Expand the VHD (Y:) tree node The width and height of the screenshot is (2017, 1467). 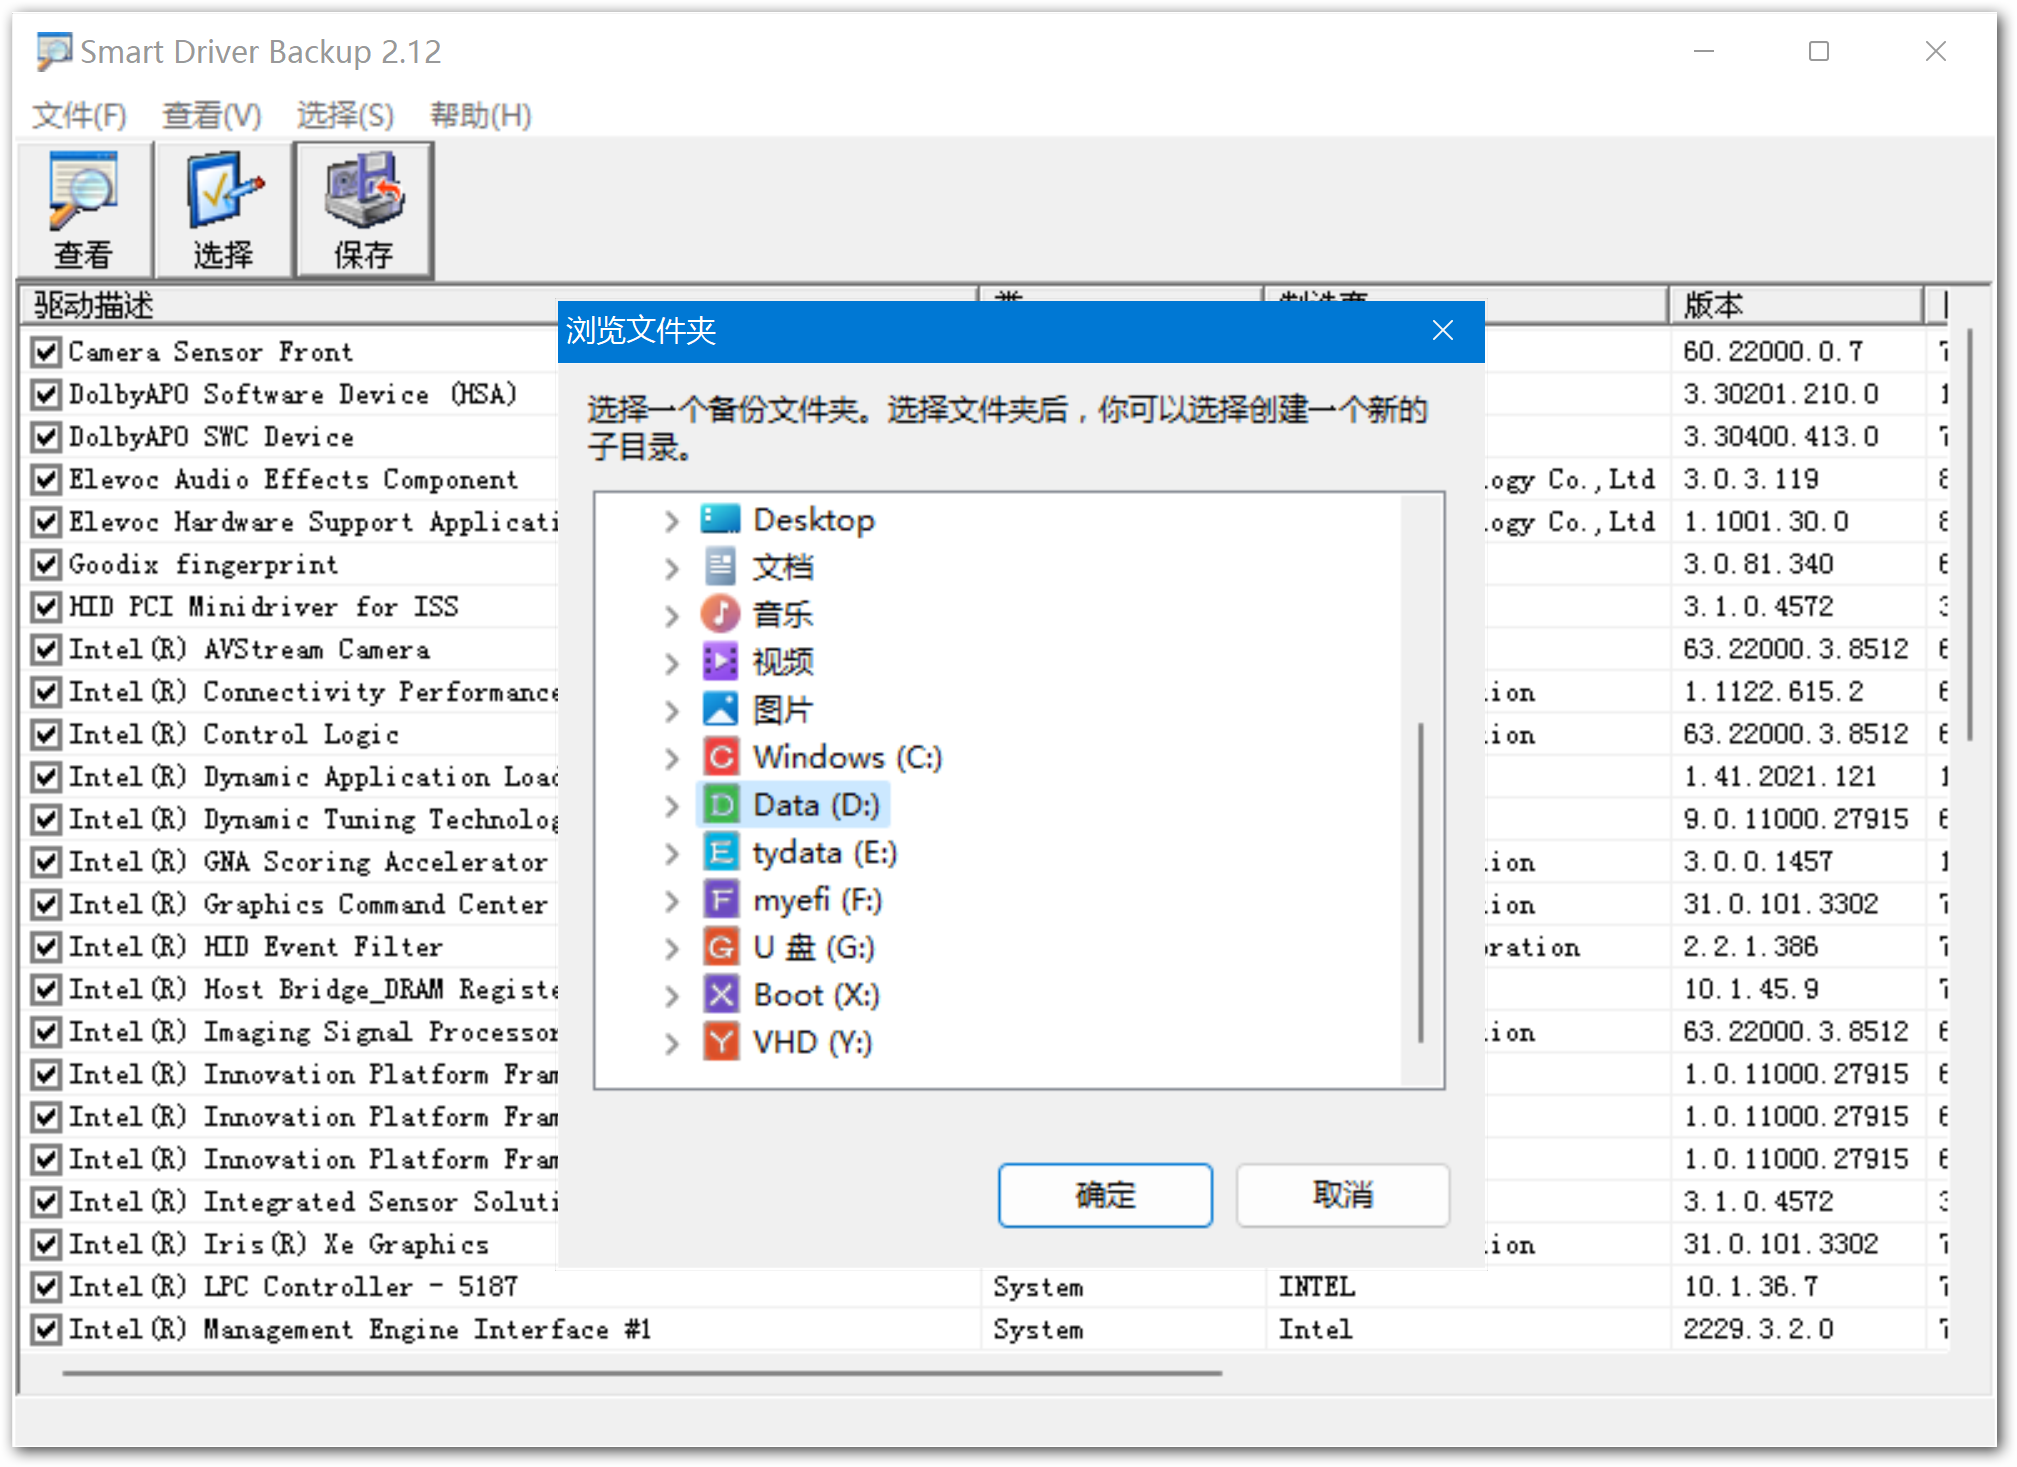click(672, 1044)
